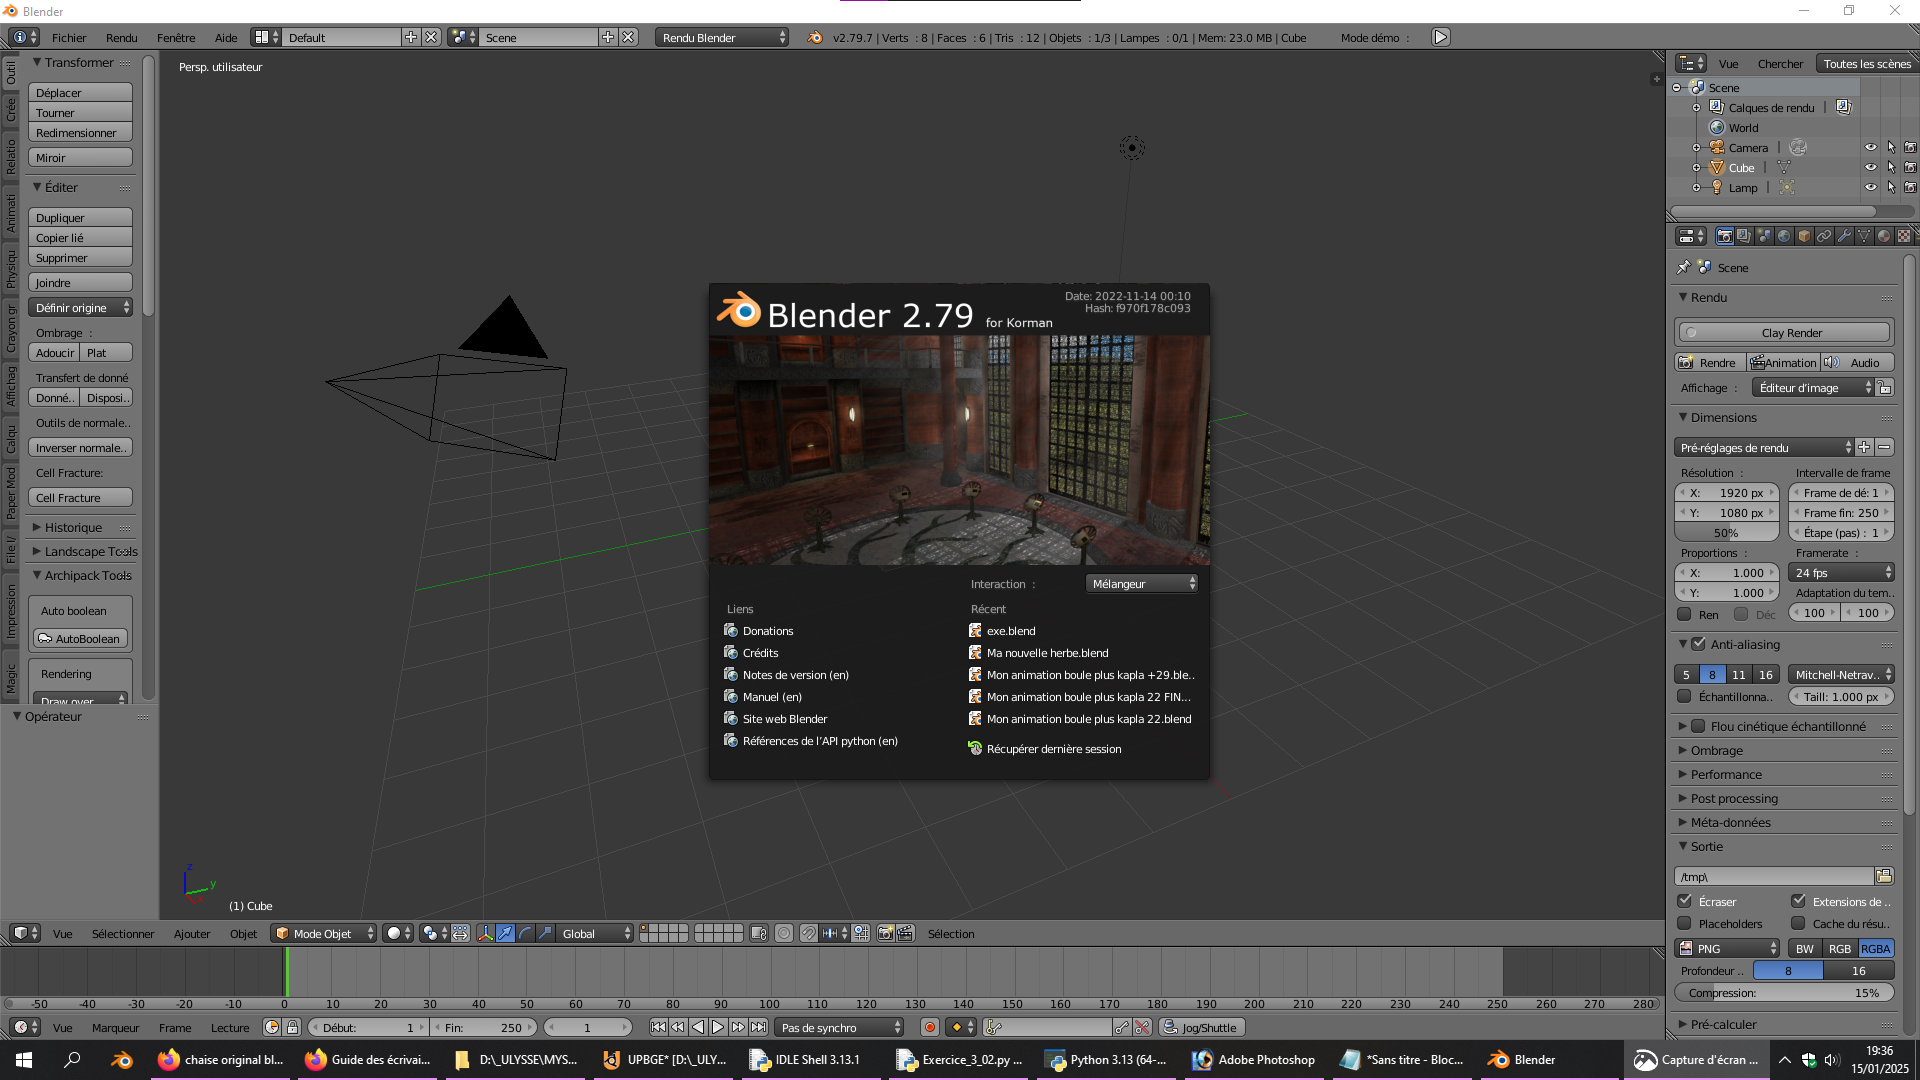Image resolution: width=1920 pixels, height=1080 pixels.
Task: Toggle Cube renderability camera icon in outliner
Action: 1910,167
